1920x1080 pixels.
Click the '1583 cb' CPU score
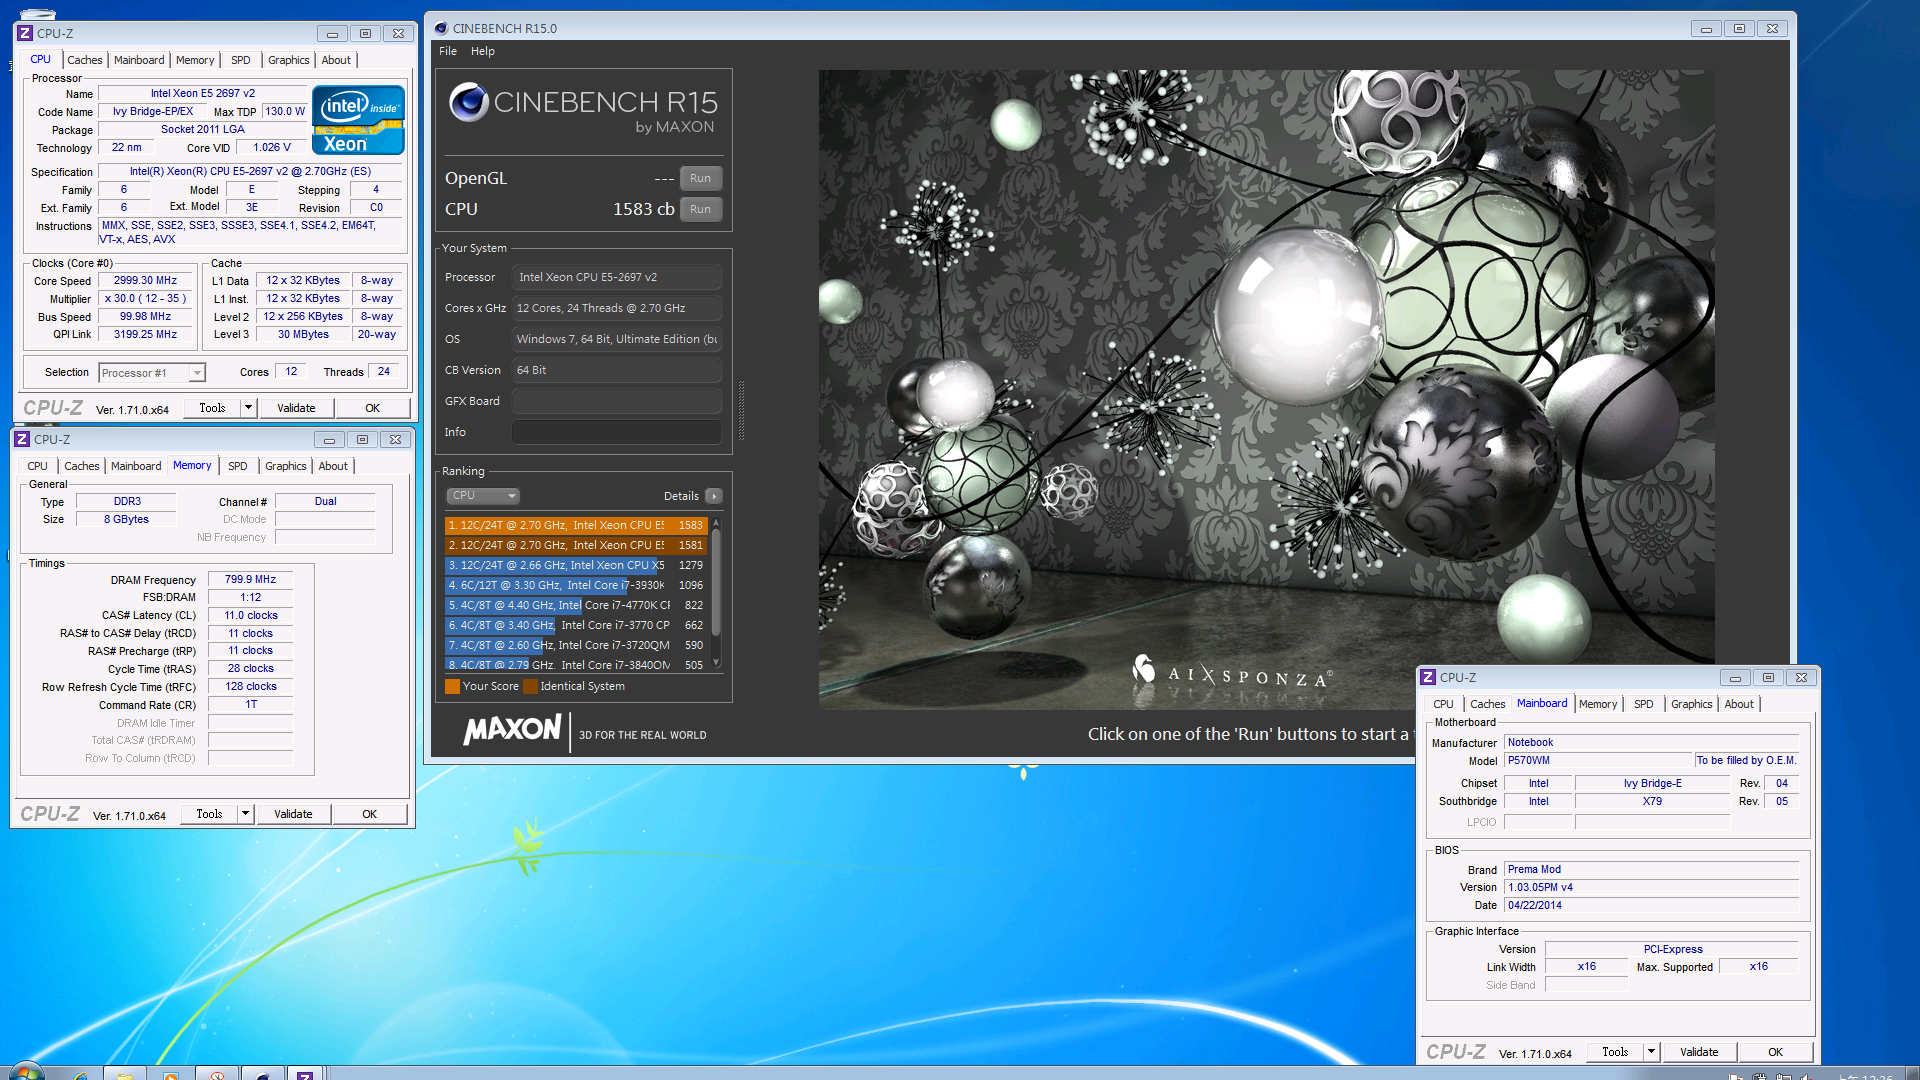[x=643, y=209]
